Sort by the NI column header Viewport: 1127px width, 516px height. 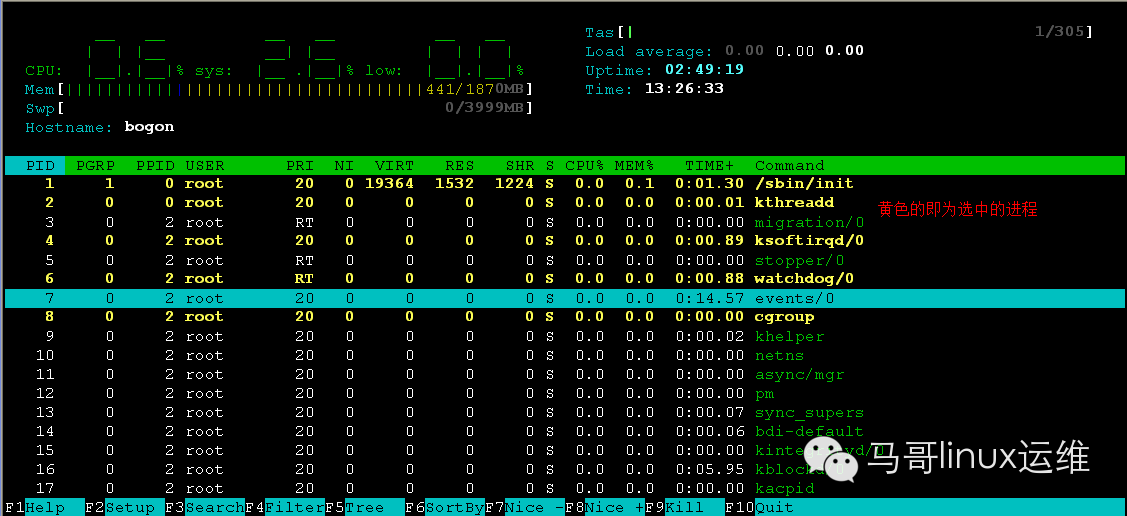point(344,165)
